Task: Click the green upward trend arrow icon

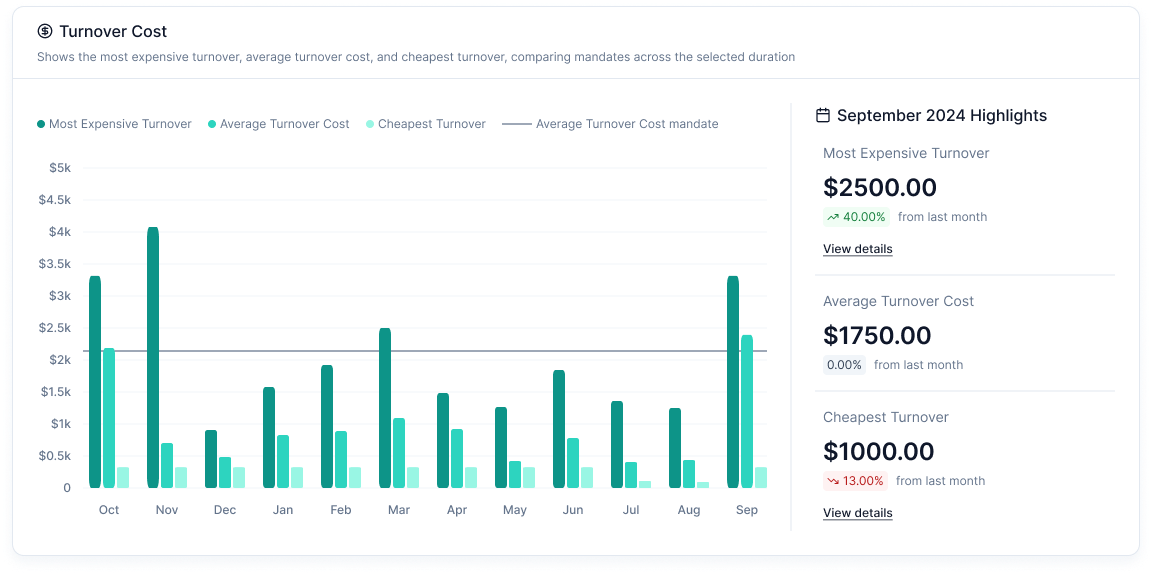Action: click(833, 217)
